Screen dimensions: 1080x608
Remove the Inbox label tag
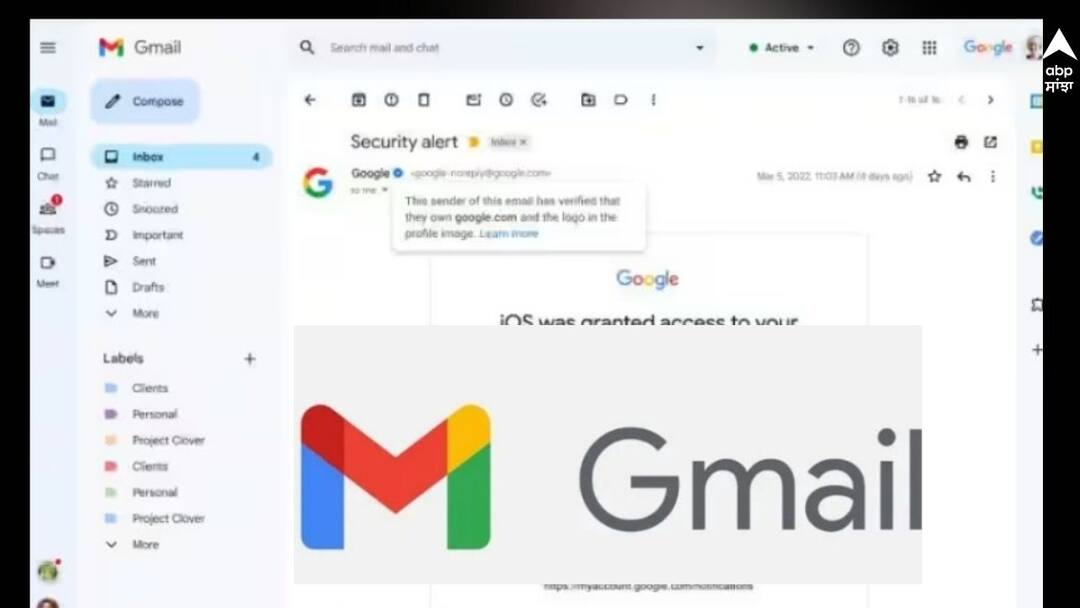[x=523, y=142]
